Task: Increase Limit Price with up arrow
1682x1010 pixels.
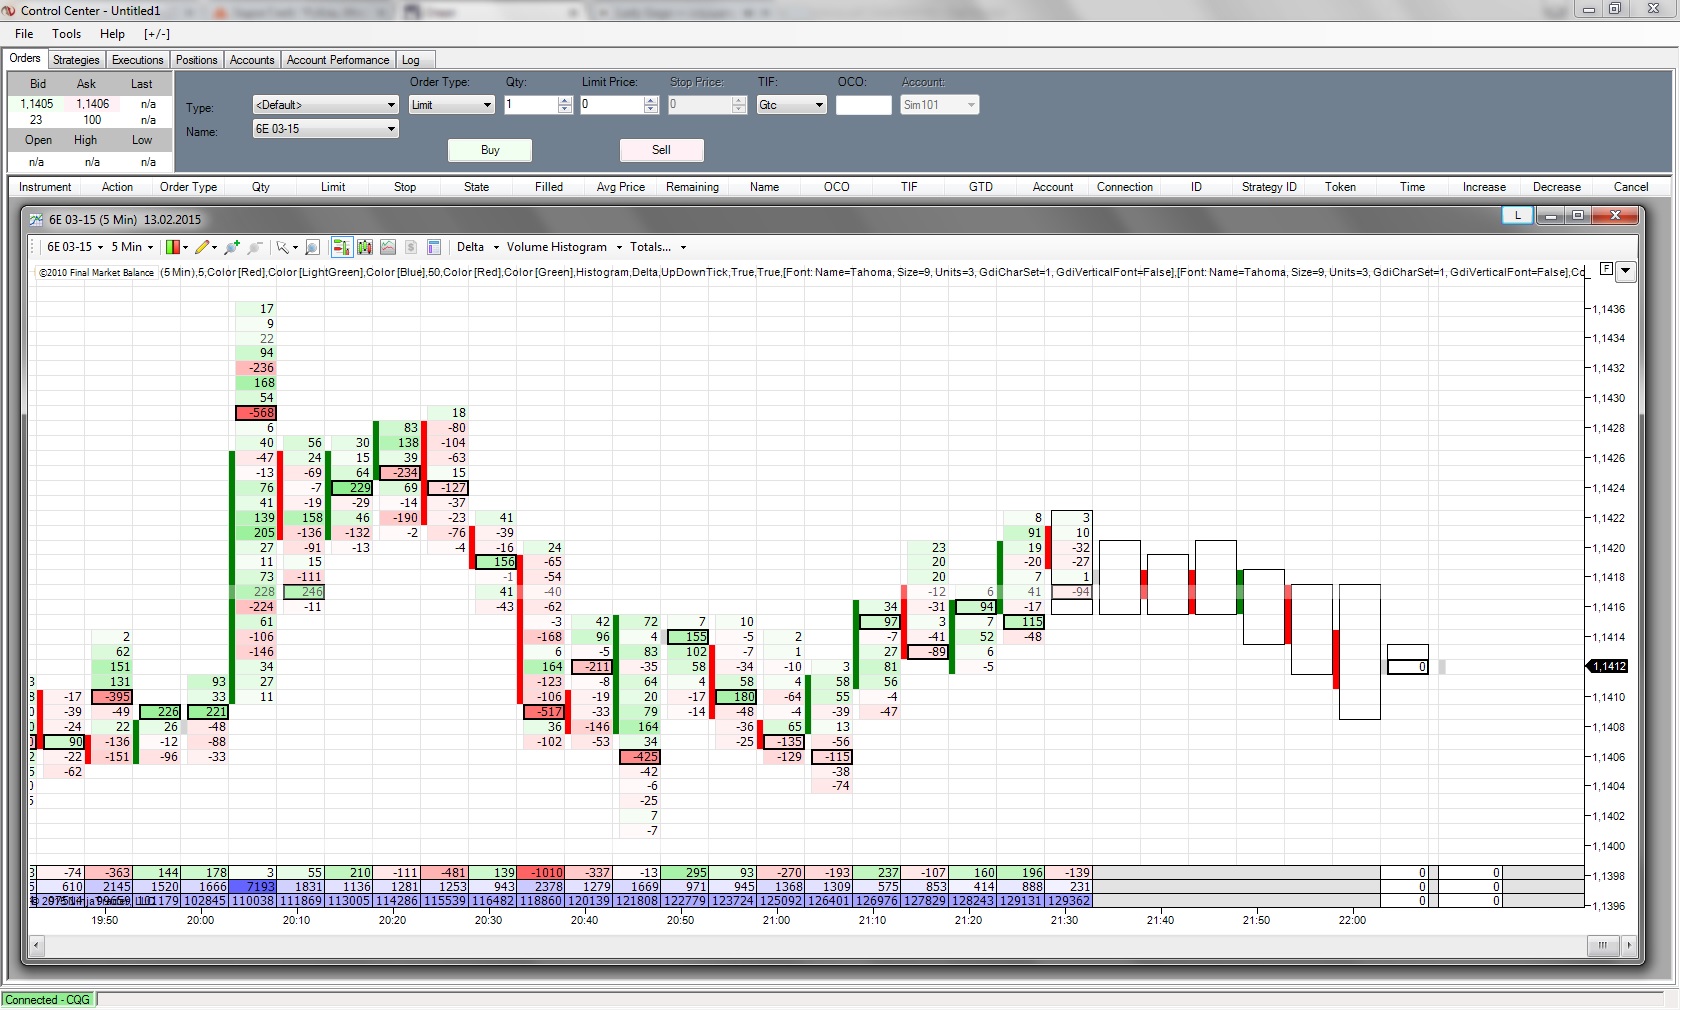Action: 651,101
